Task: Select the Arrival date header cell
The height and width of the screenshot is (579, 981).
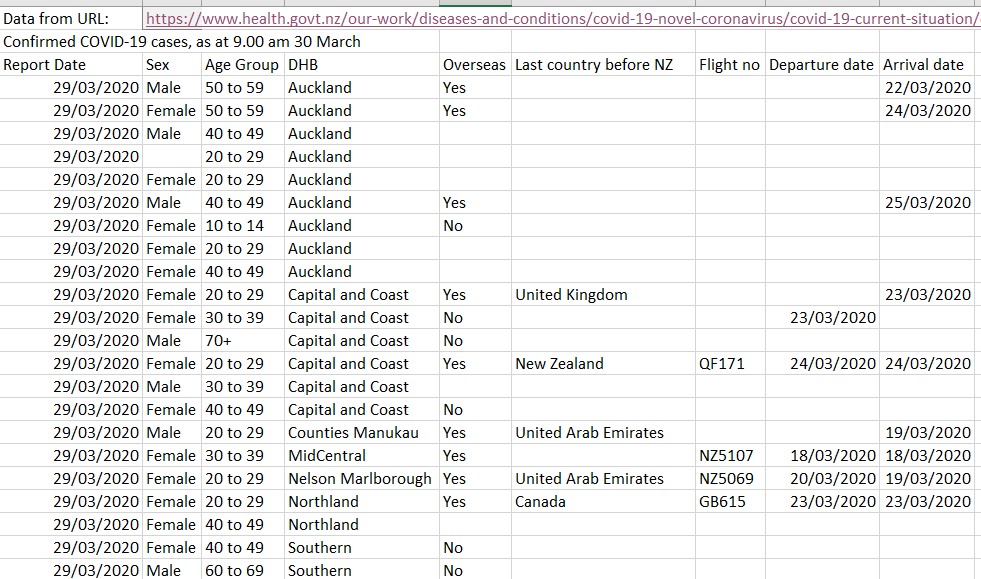Action: click(923, 65)
